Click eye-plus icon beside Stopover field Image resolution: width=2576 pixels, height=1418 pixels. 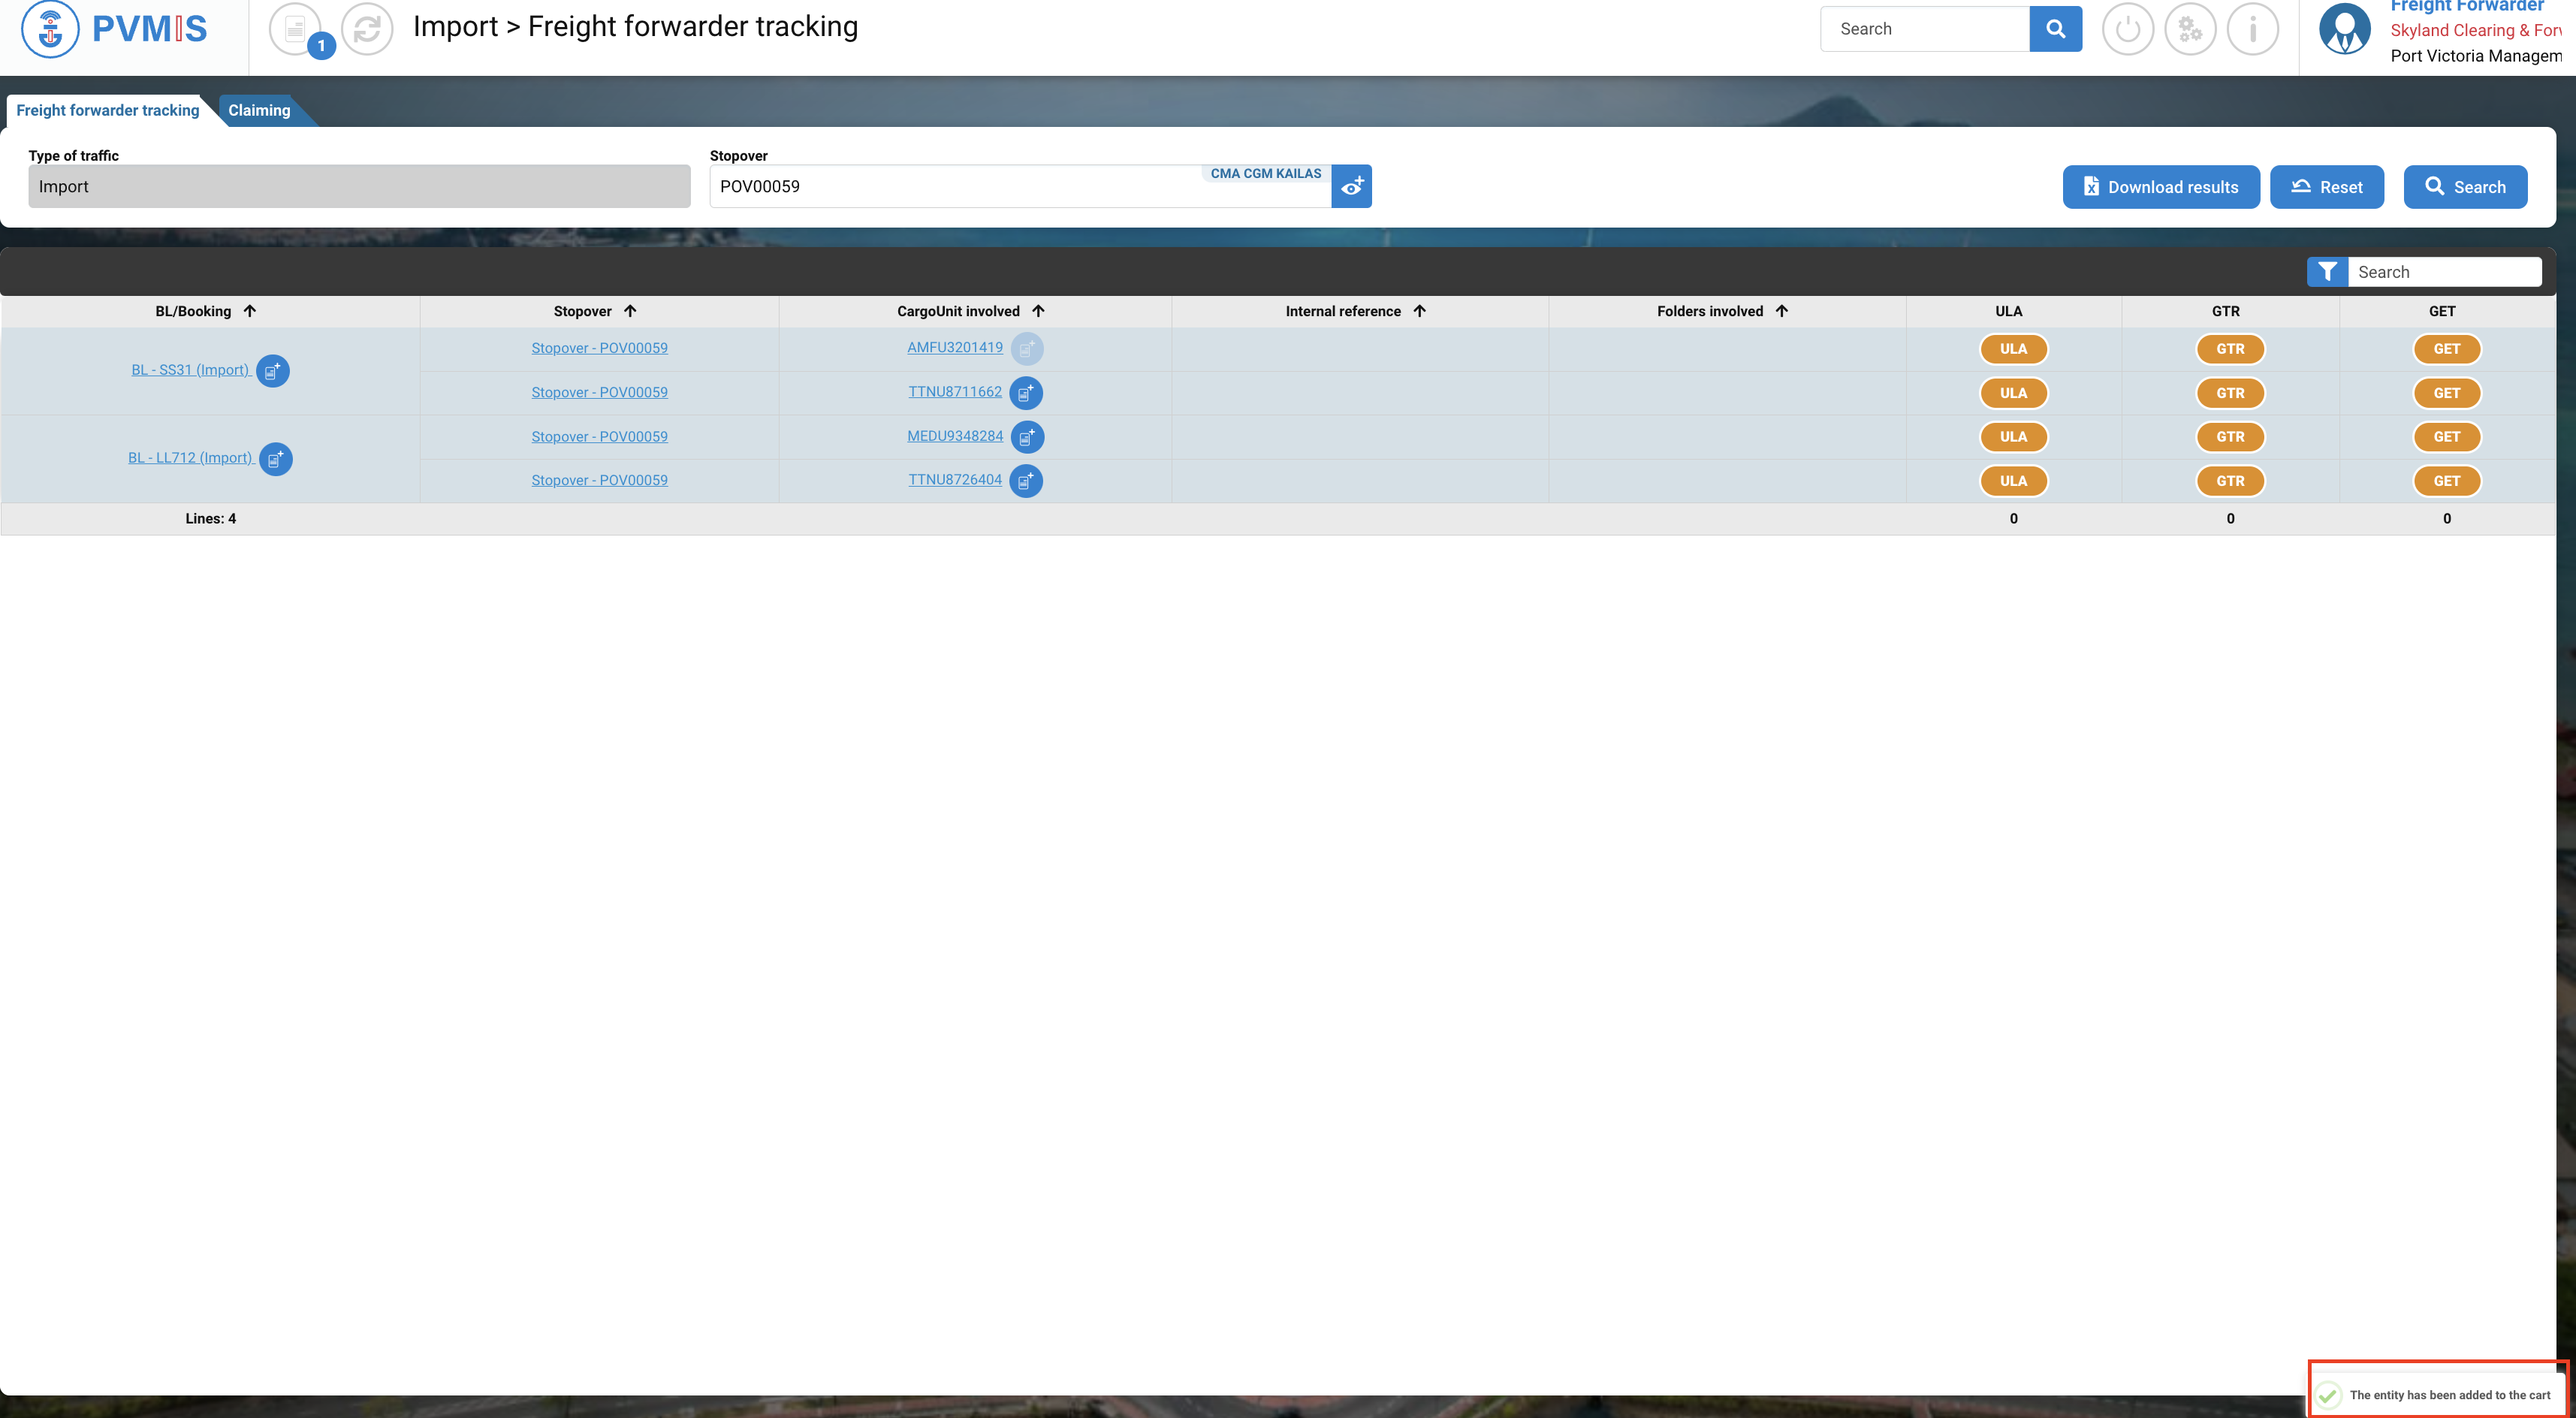1351,187
